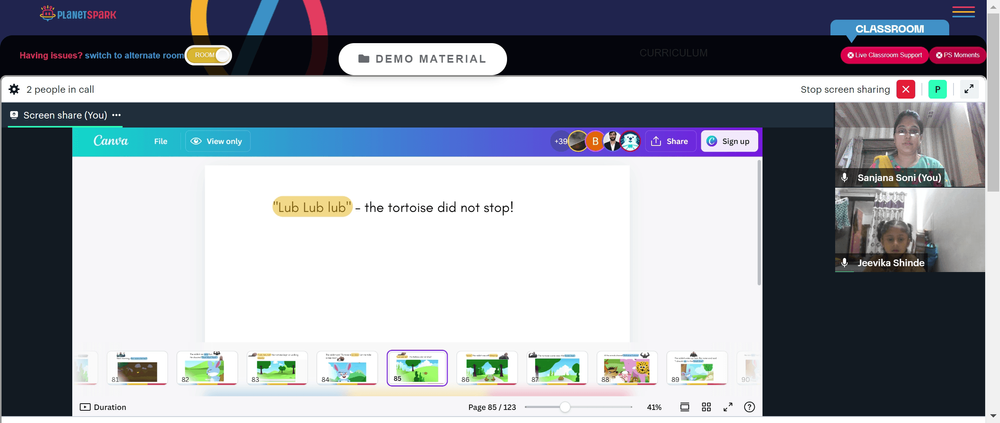Click Jeevika Shinde's microphone icon
The image size is (1000, 423).
tap(844, 262)
